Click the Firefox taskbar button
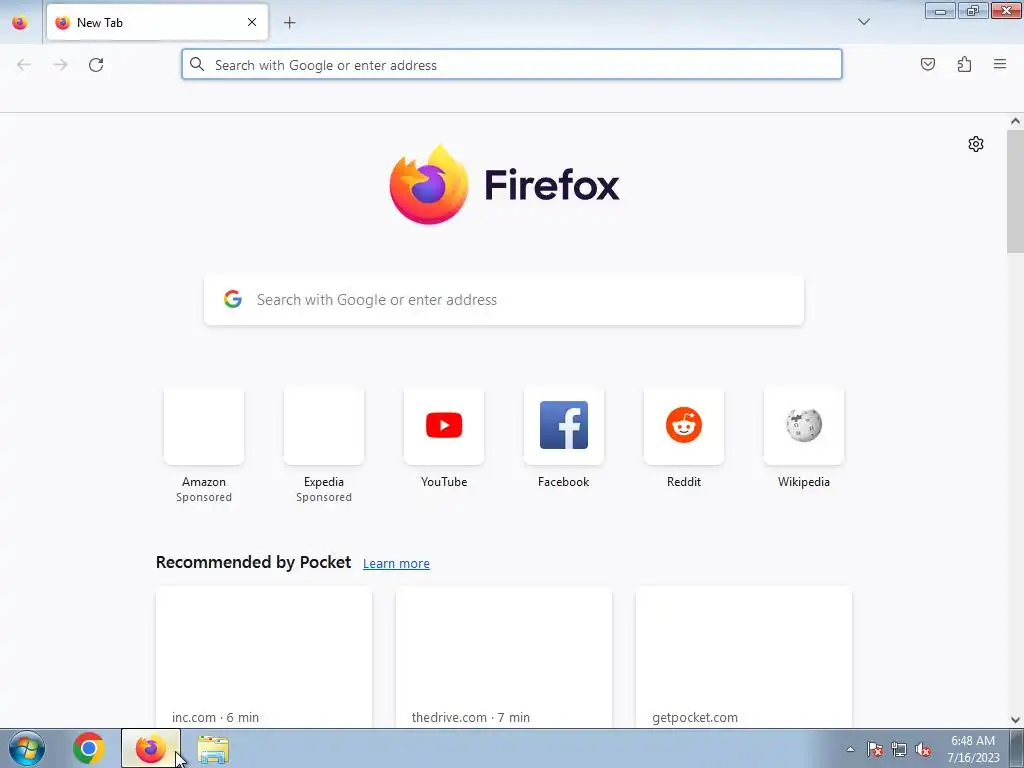This screenshot has height=768, width=1024. click(150, 748)
